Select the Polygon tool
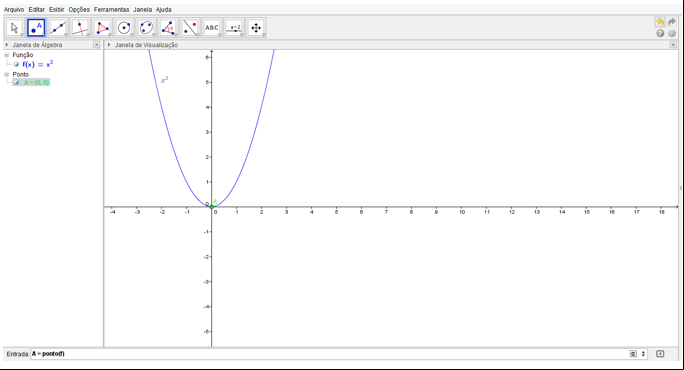This screenshot has height=370, width=684. pos(103,28)
